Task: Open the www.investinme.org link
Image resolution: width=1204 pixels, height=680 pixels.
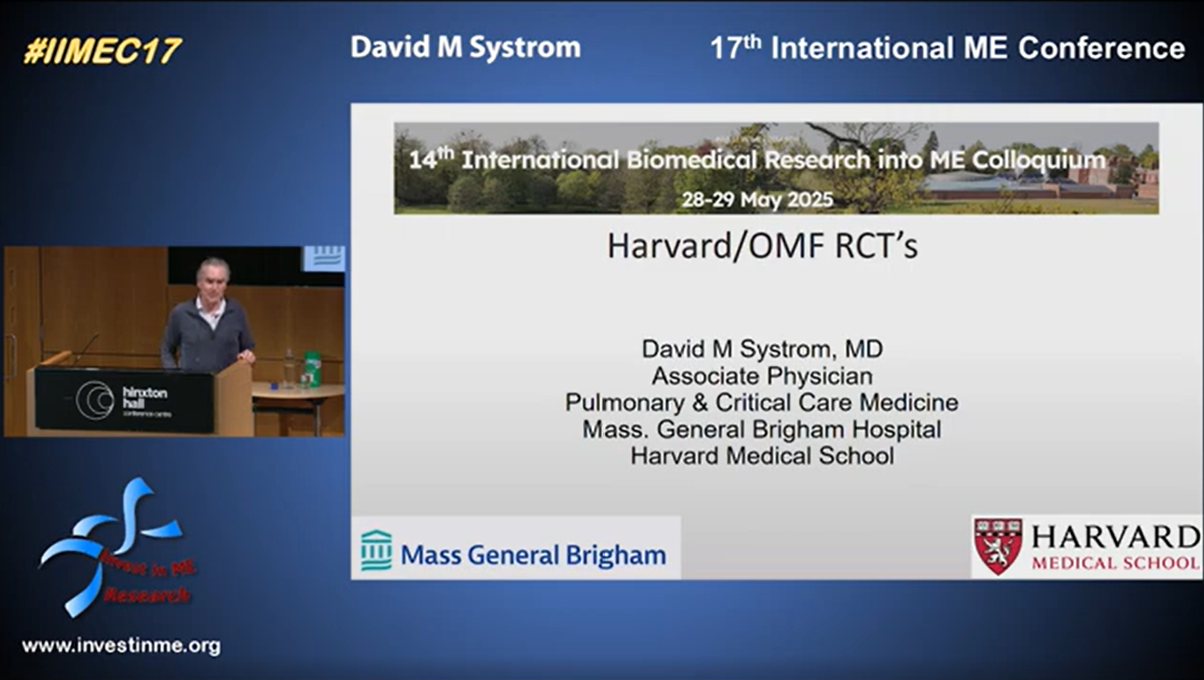Action: (121, 646)
